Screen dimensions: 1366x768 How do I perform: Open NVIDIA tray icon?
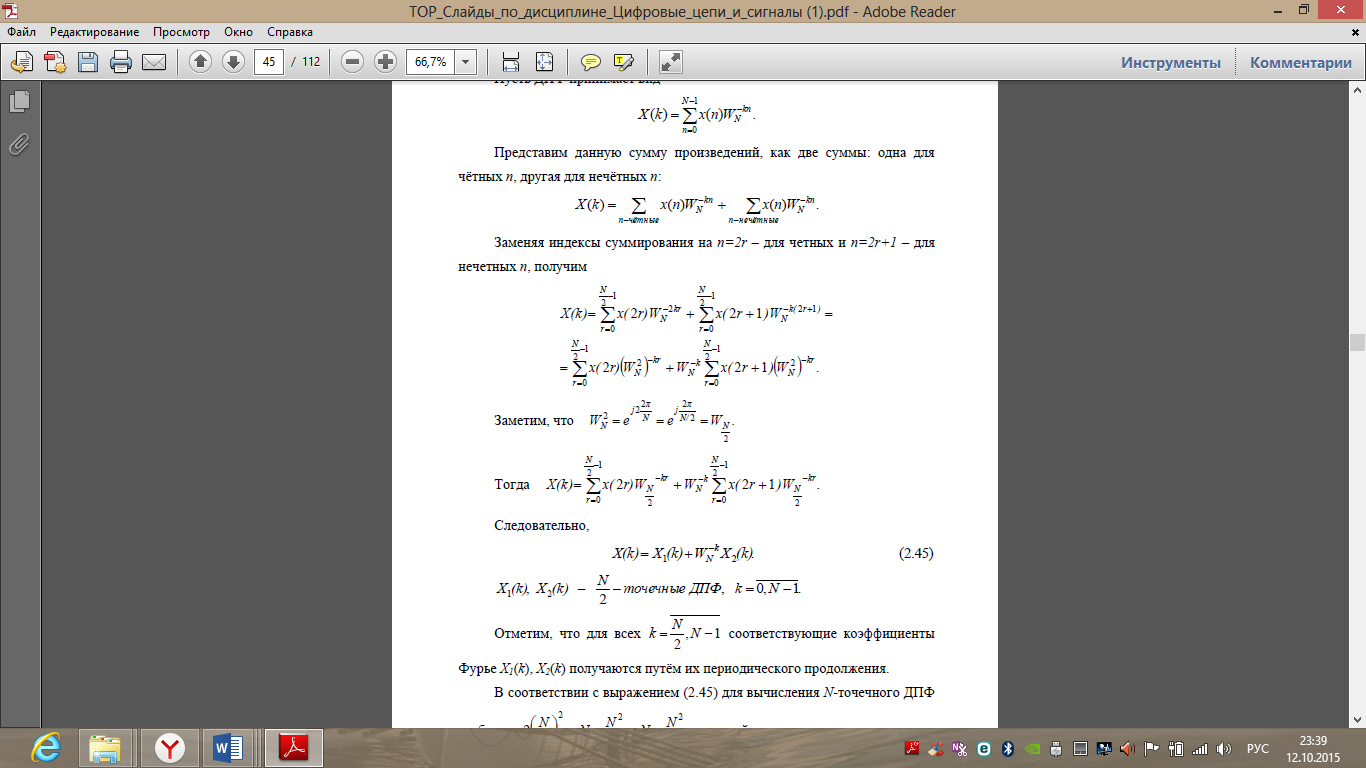coord(1032,748)
